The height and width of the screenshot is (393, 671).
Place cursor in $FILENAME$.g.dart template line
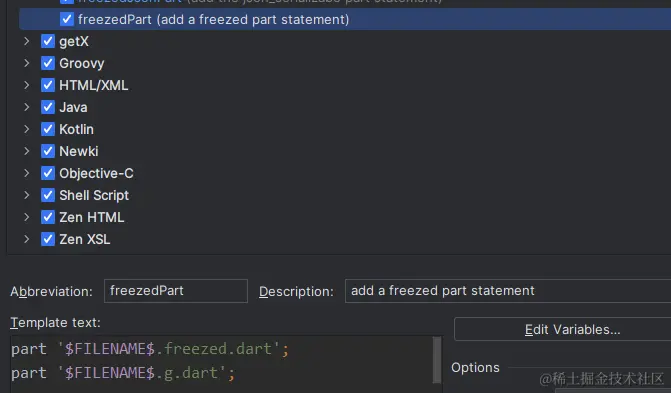123,373
